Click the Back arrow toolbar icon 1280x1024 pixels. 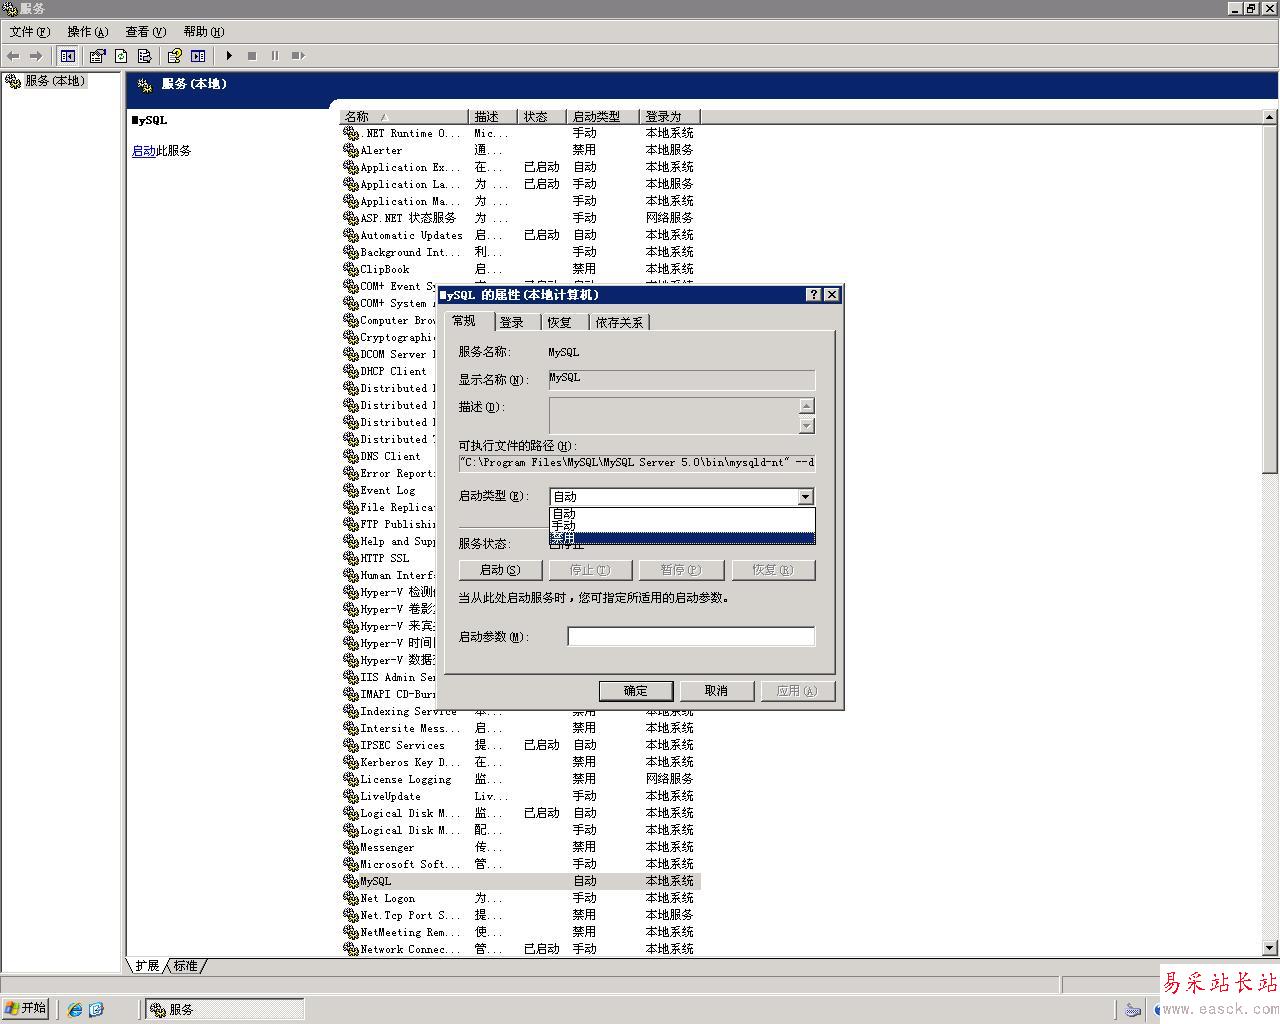(13, 56)
